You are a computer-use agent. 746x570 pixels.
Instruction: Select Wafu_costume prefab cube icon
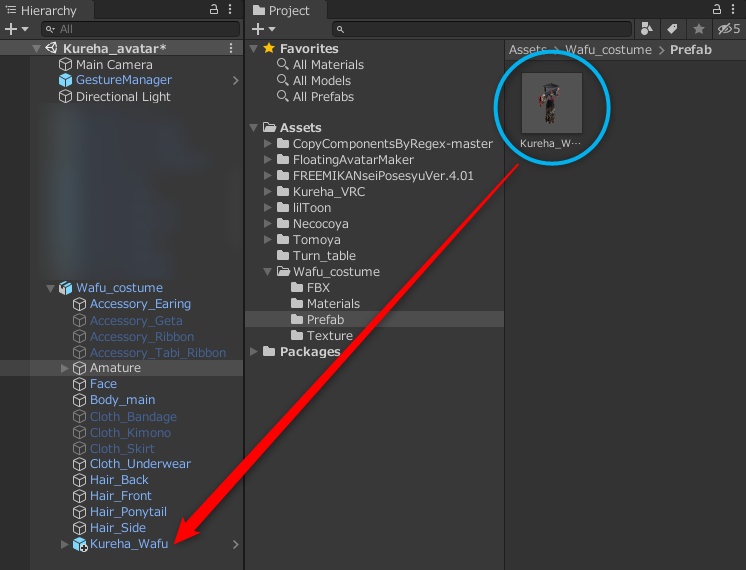(x=65, y=288)
